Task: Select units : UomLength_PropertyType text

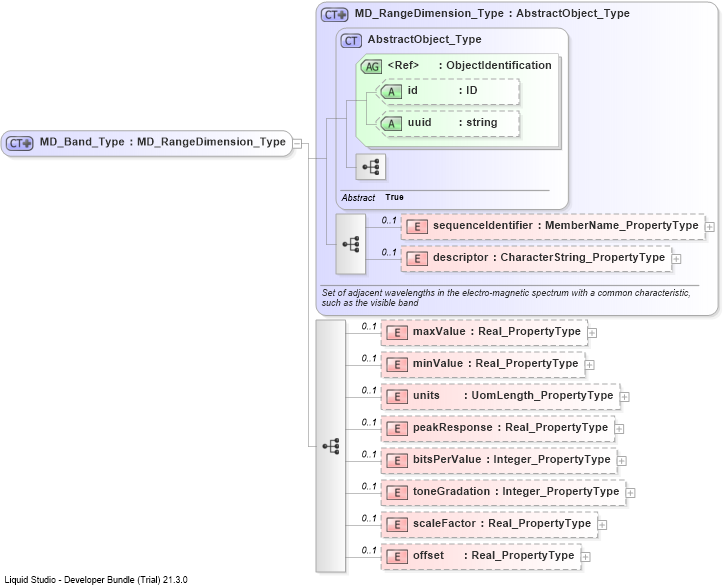Action: 513,396
